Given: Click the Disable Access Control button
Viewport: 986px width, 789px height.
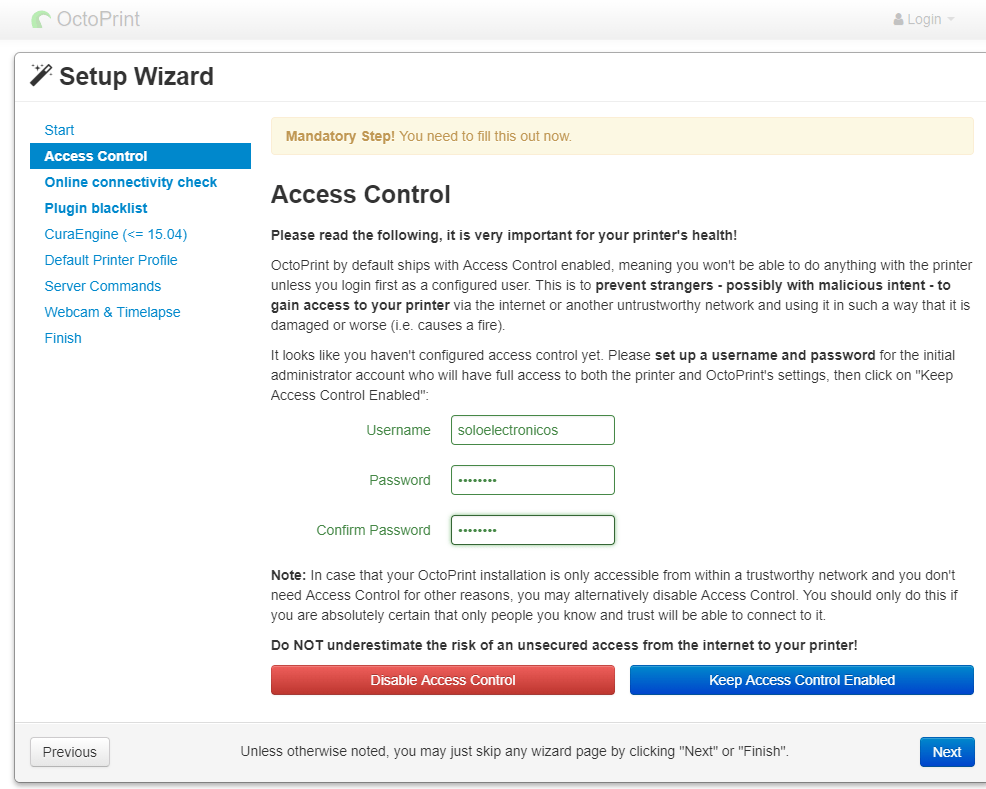Looking at the screenshot, I should coord(442,679).
